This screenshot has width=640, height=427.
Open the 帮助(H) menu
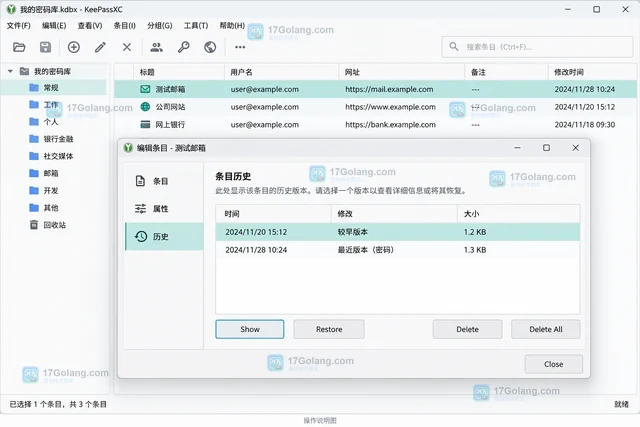(232, 26)
